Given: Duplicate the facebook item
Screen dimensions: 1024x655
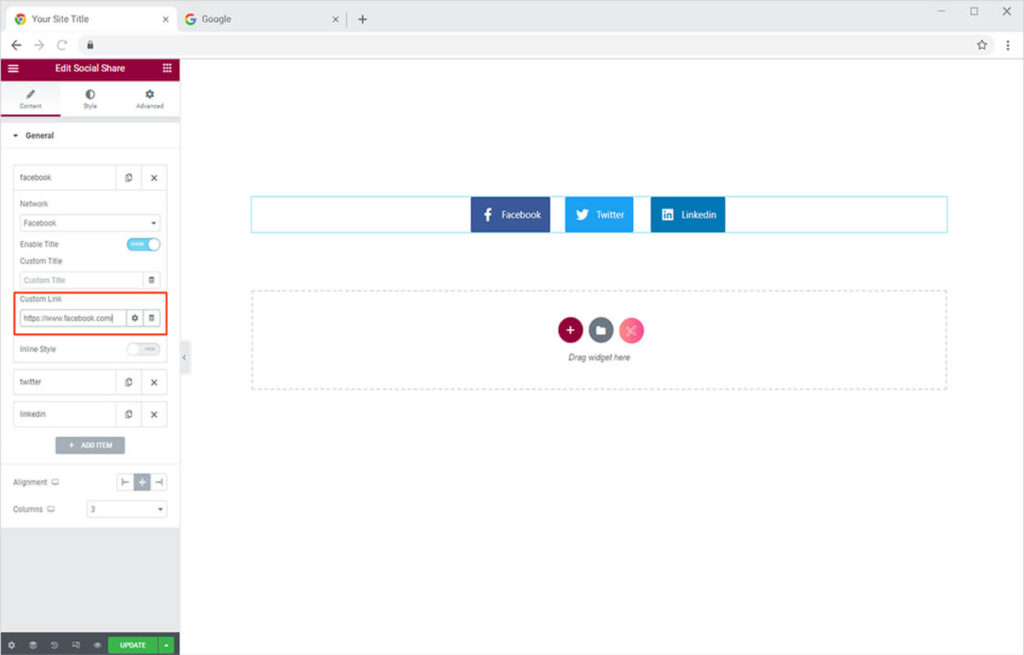Looking at the screenshot, I should [129, 178].
